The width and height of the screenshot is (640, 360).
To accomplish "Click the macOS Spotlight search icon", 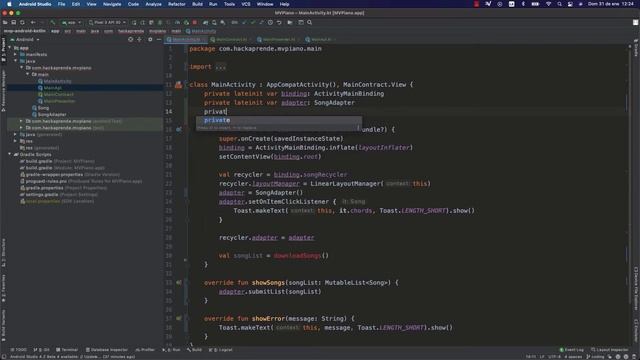I will [559, 4].
